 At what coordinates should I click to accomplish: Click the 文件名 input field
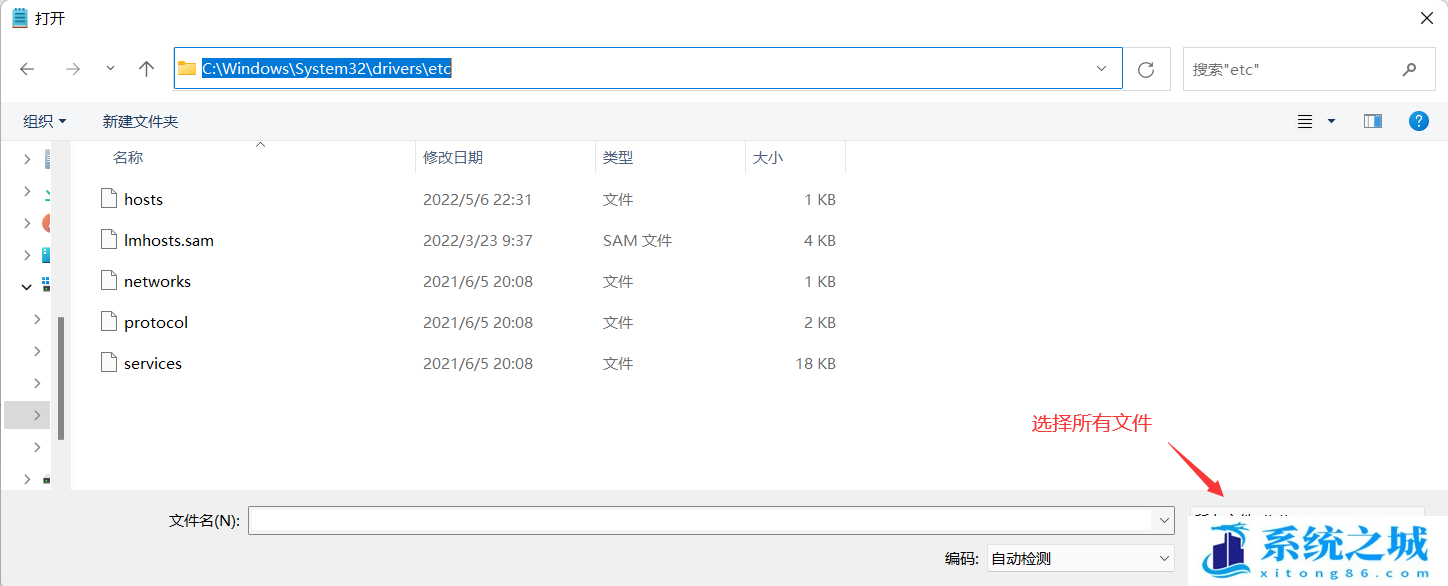coord(700,520)
